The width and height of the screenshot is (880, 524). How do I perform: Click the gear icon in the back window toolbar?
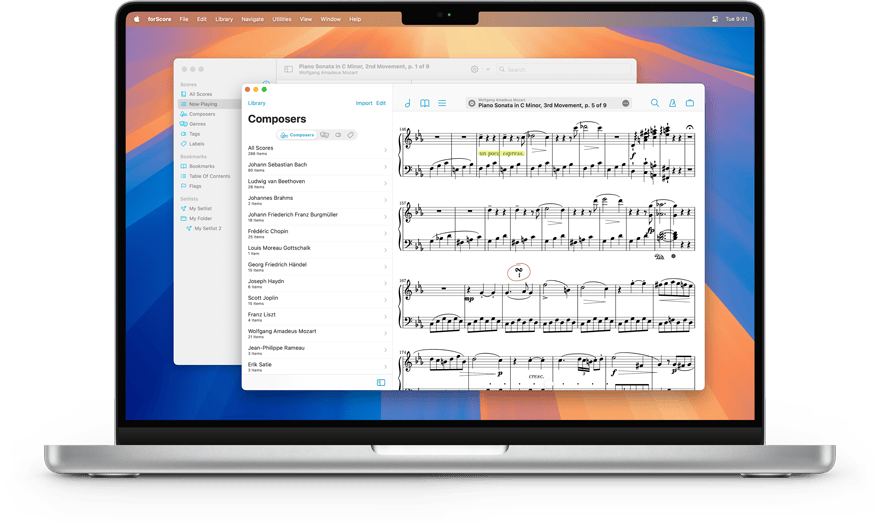[x=474, y=70]
